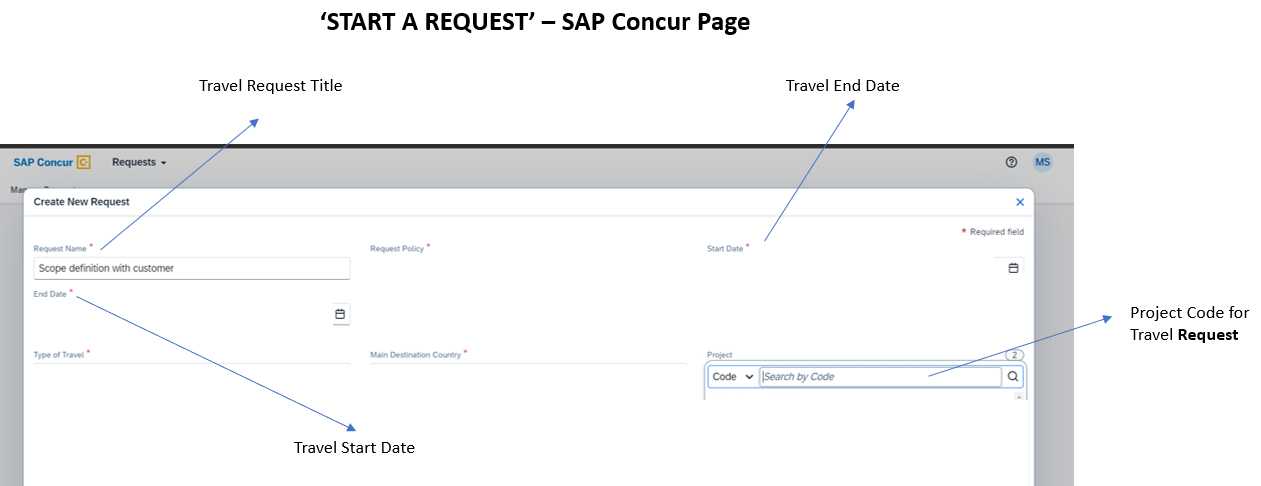Click the Start Date label

click(727, 248)
